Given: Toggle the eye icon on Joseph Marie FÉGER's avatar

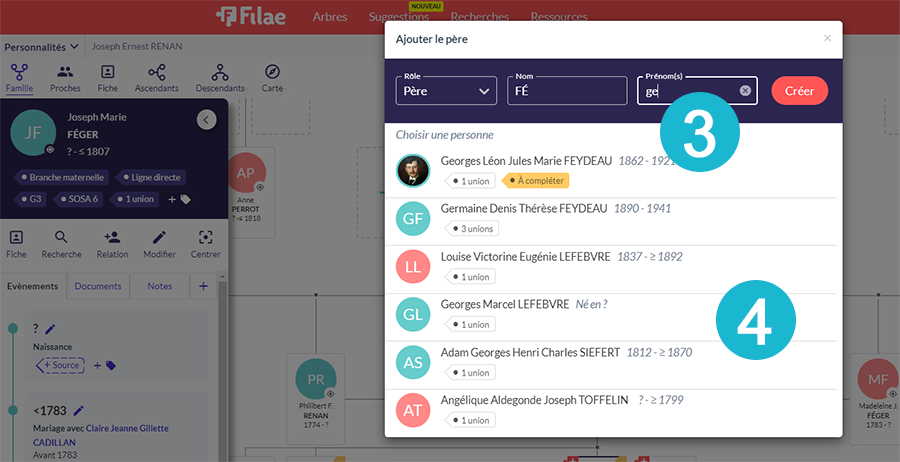Looking at the screenshot, I should (x=50, y=150).
